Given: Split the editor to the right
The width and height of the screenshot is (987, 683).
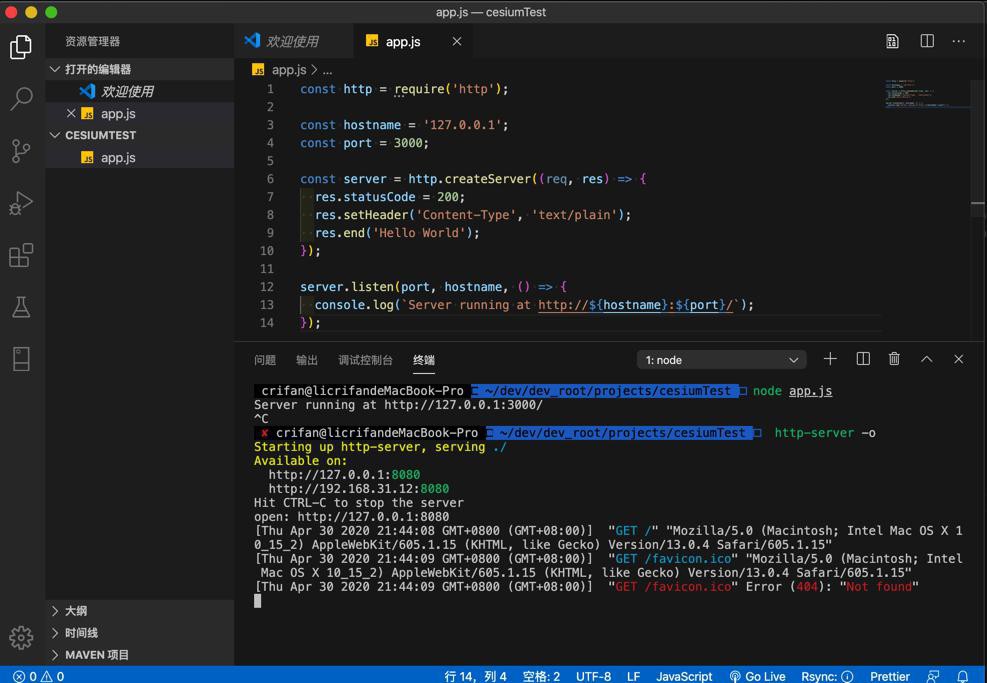Looking at the screenshot, I should [927, 41].
